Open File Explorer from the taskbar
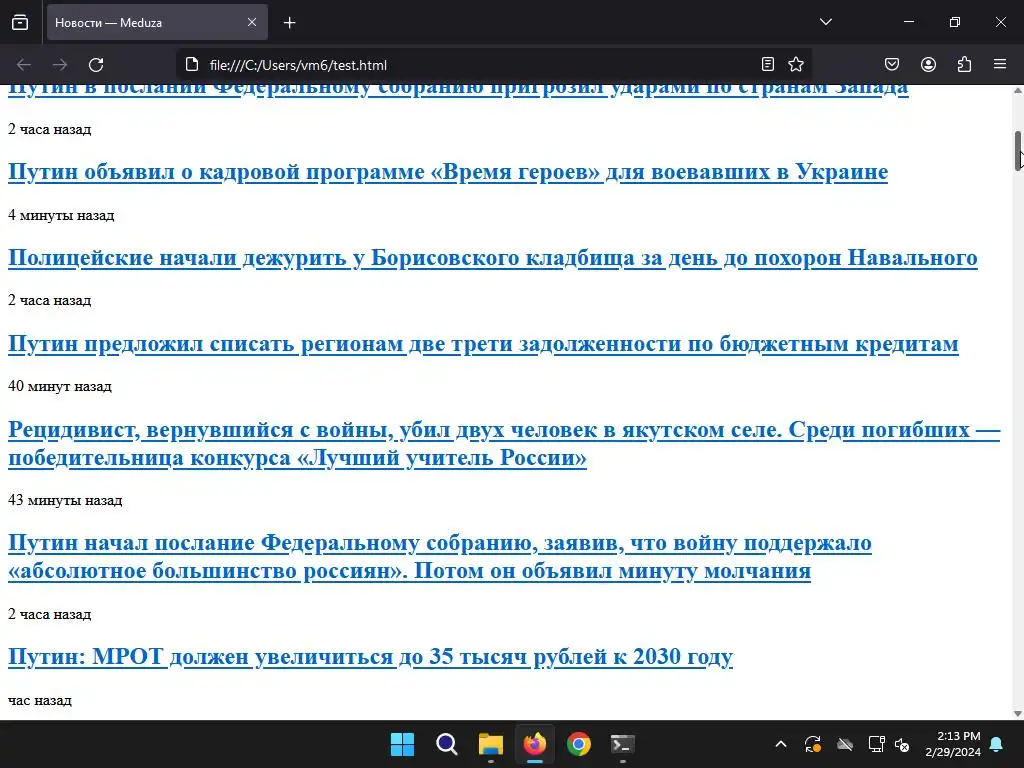This screenshot has width=1024, height=768. (x=490, y=744)
